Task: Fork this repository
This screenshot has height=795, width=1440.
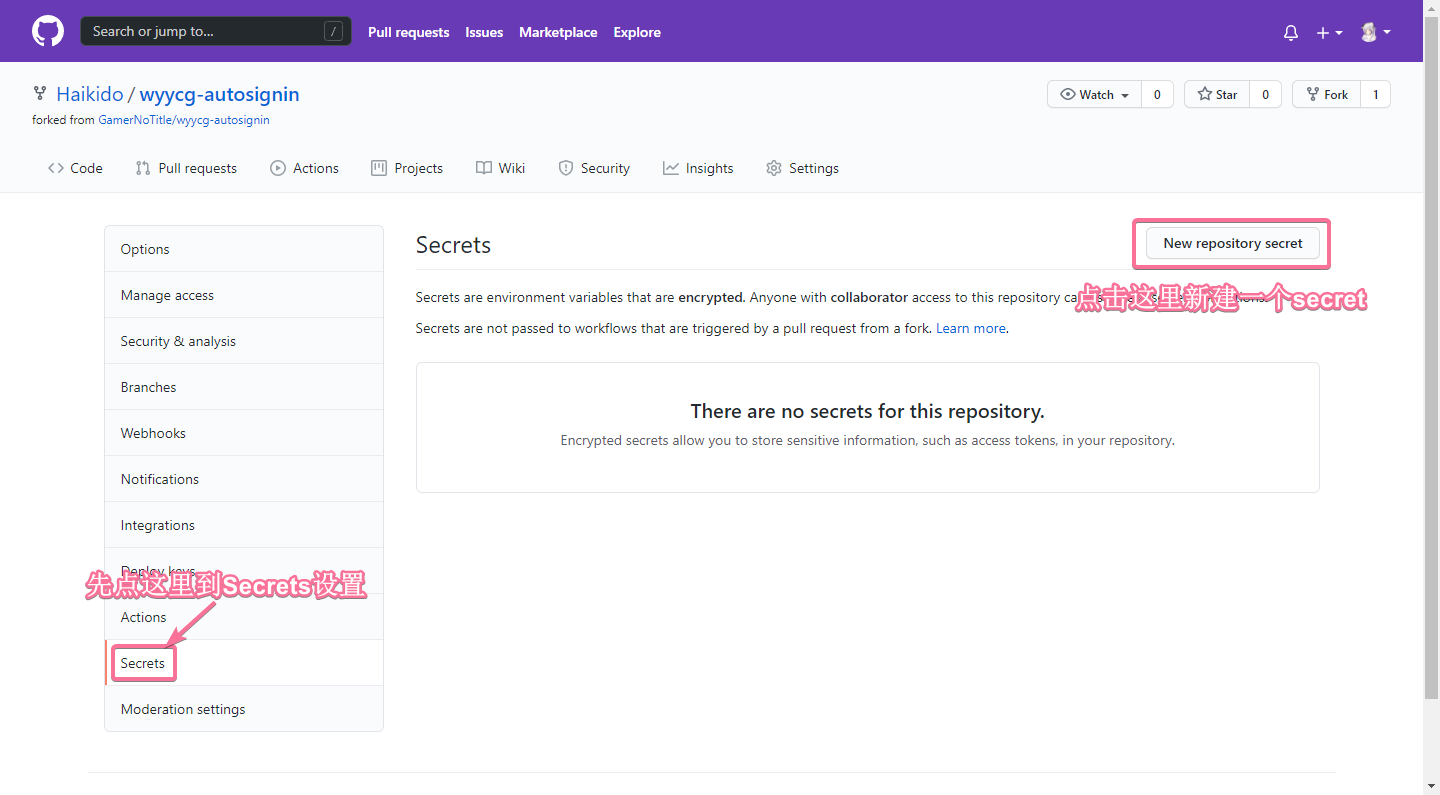Action: [1326, 94]
